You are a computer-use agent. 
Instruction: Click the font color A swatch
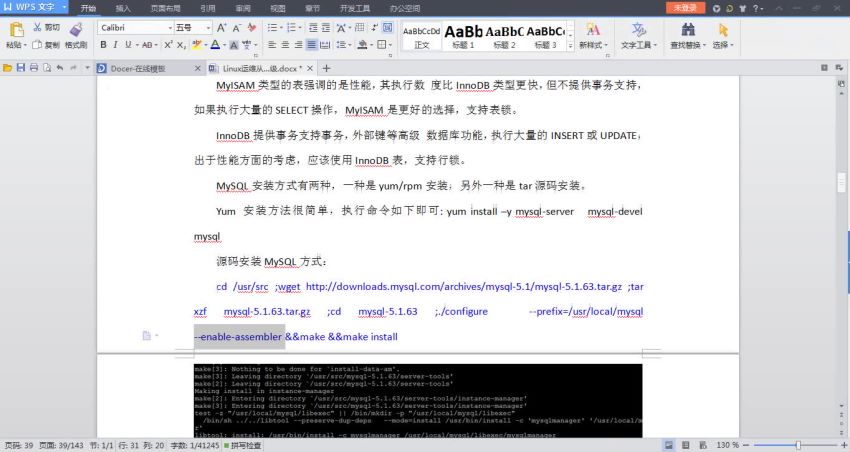click(215, 45)
